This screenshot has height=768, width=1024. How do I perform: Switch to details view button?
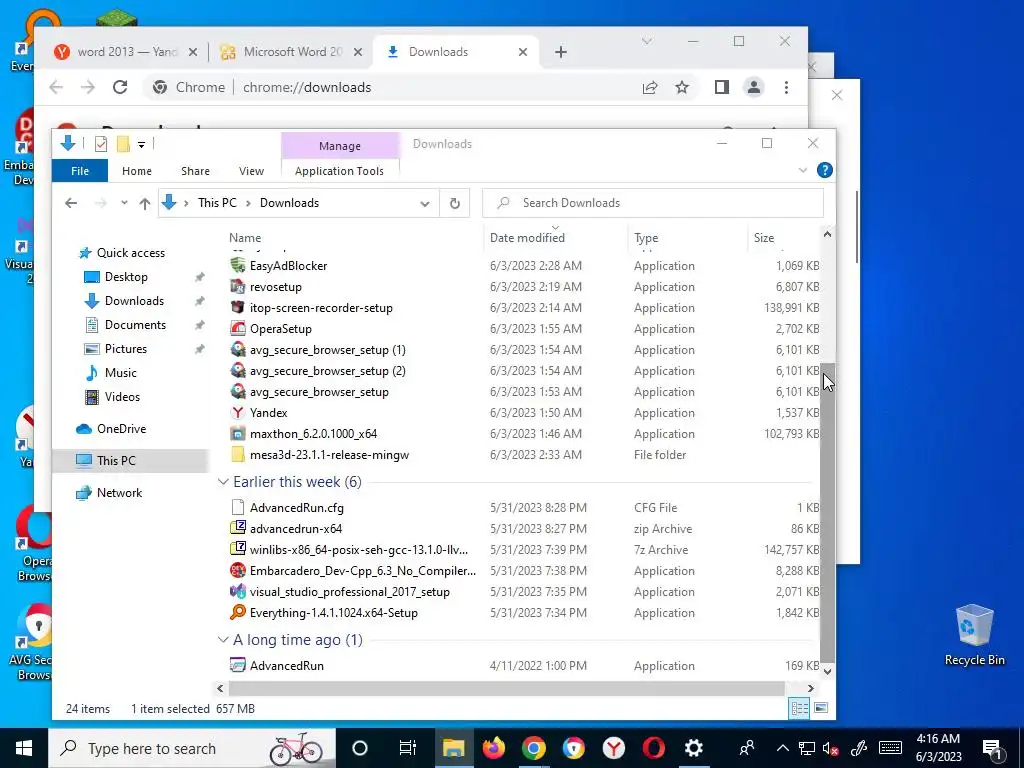[799, 708]
